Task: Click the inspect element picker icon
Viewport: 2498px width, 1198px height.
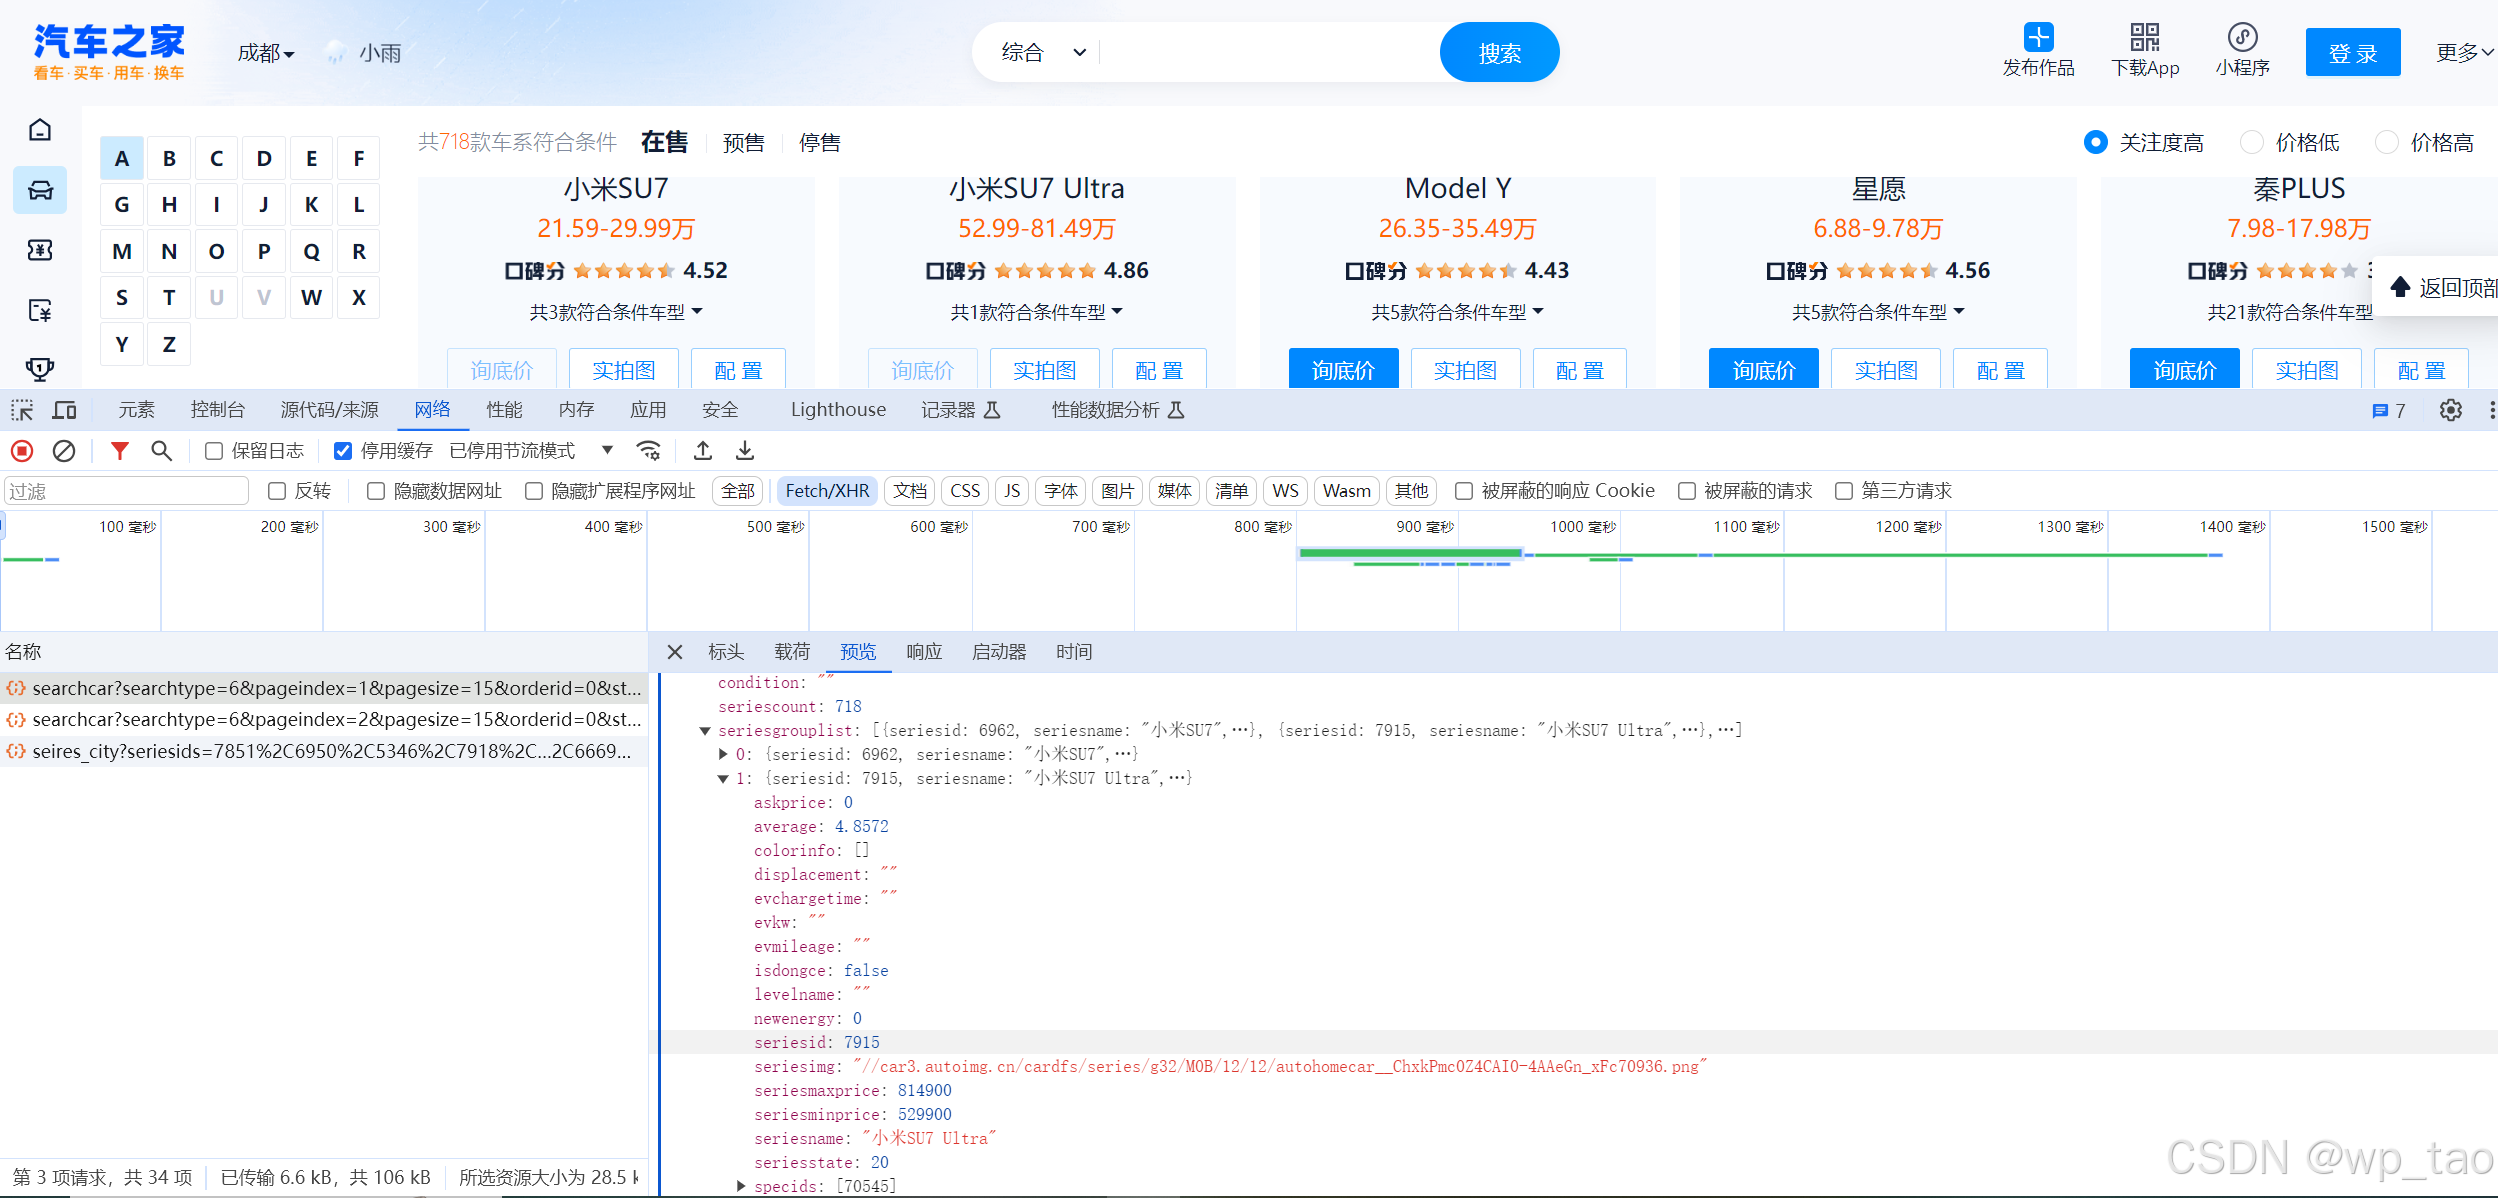Action: 22,410
